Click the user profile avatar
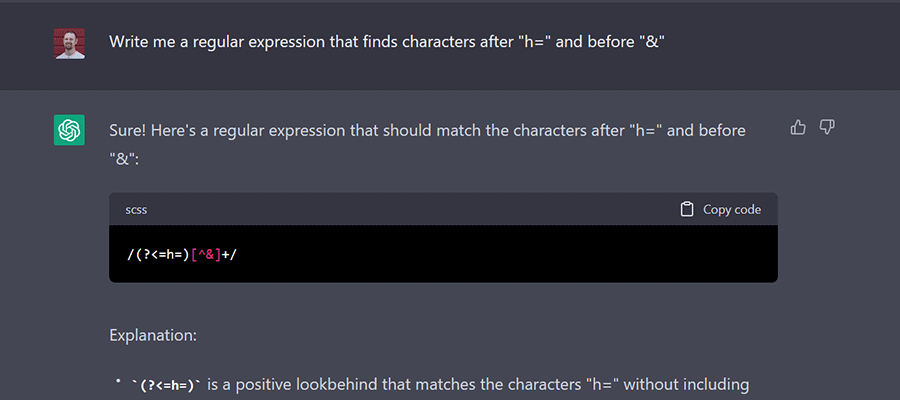Image resolution: width=900 pixels, height=400 pixels. [69, 43]
